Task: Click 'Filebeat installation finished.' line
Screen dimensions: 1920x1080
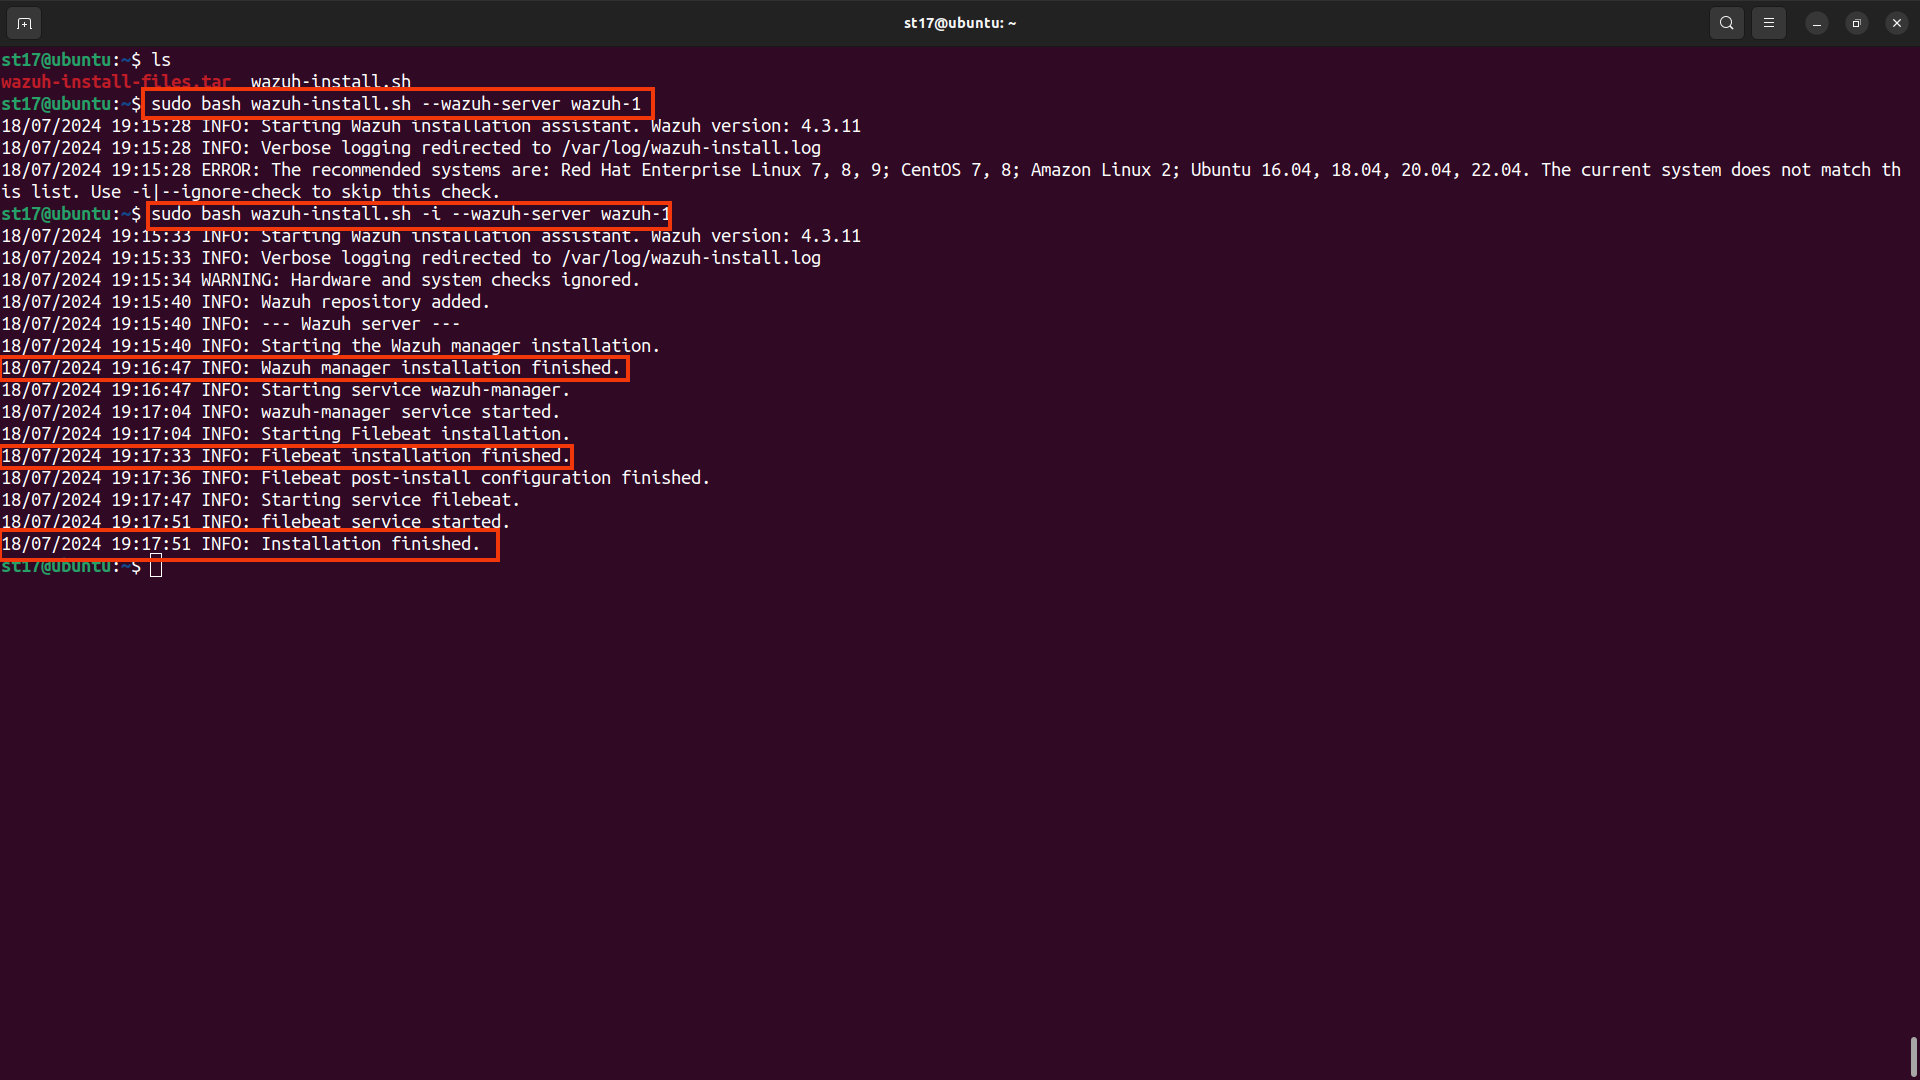Action: coord(286,456)
